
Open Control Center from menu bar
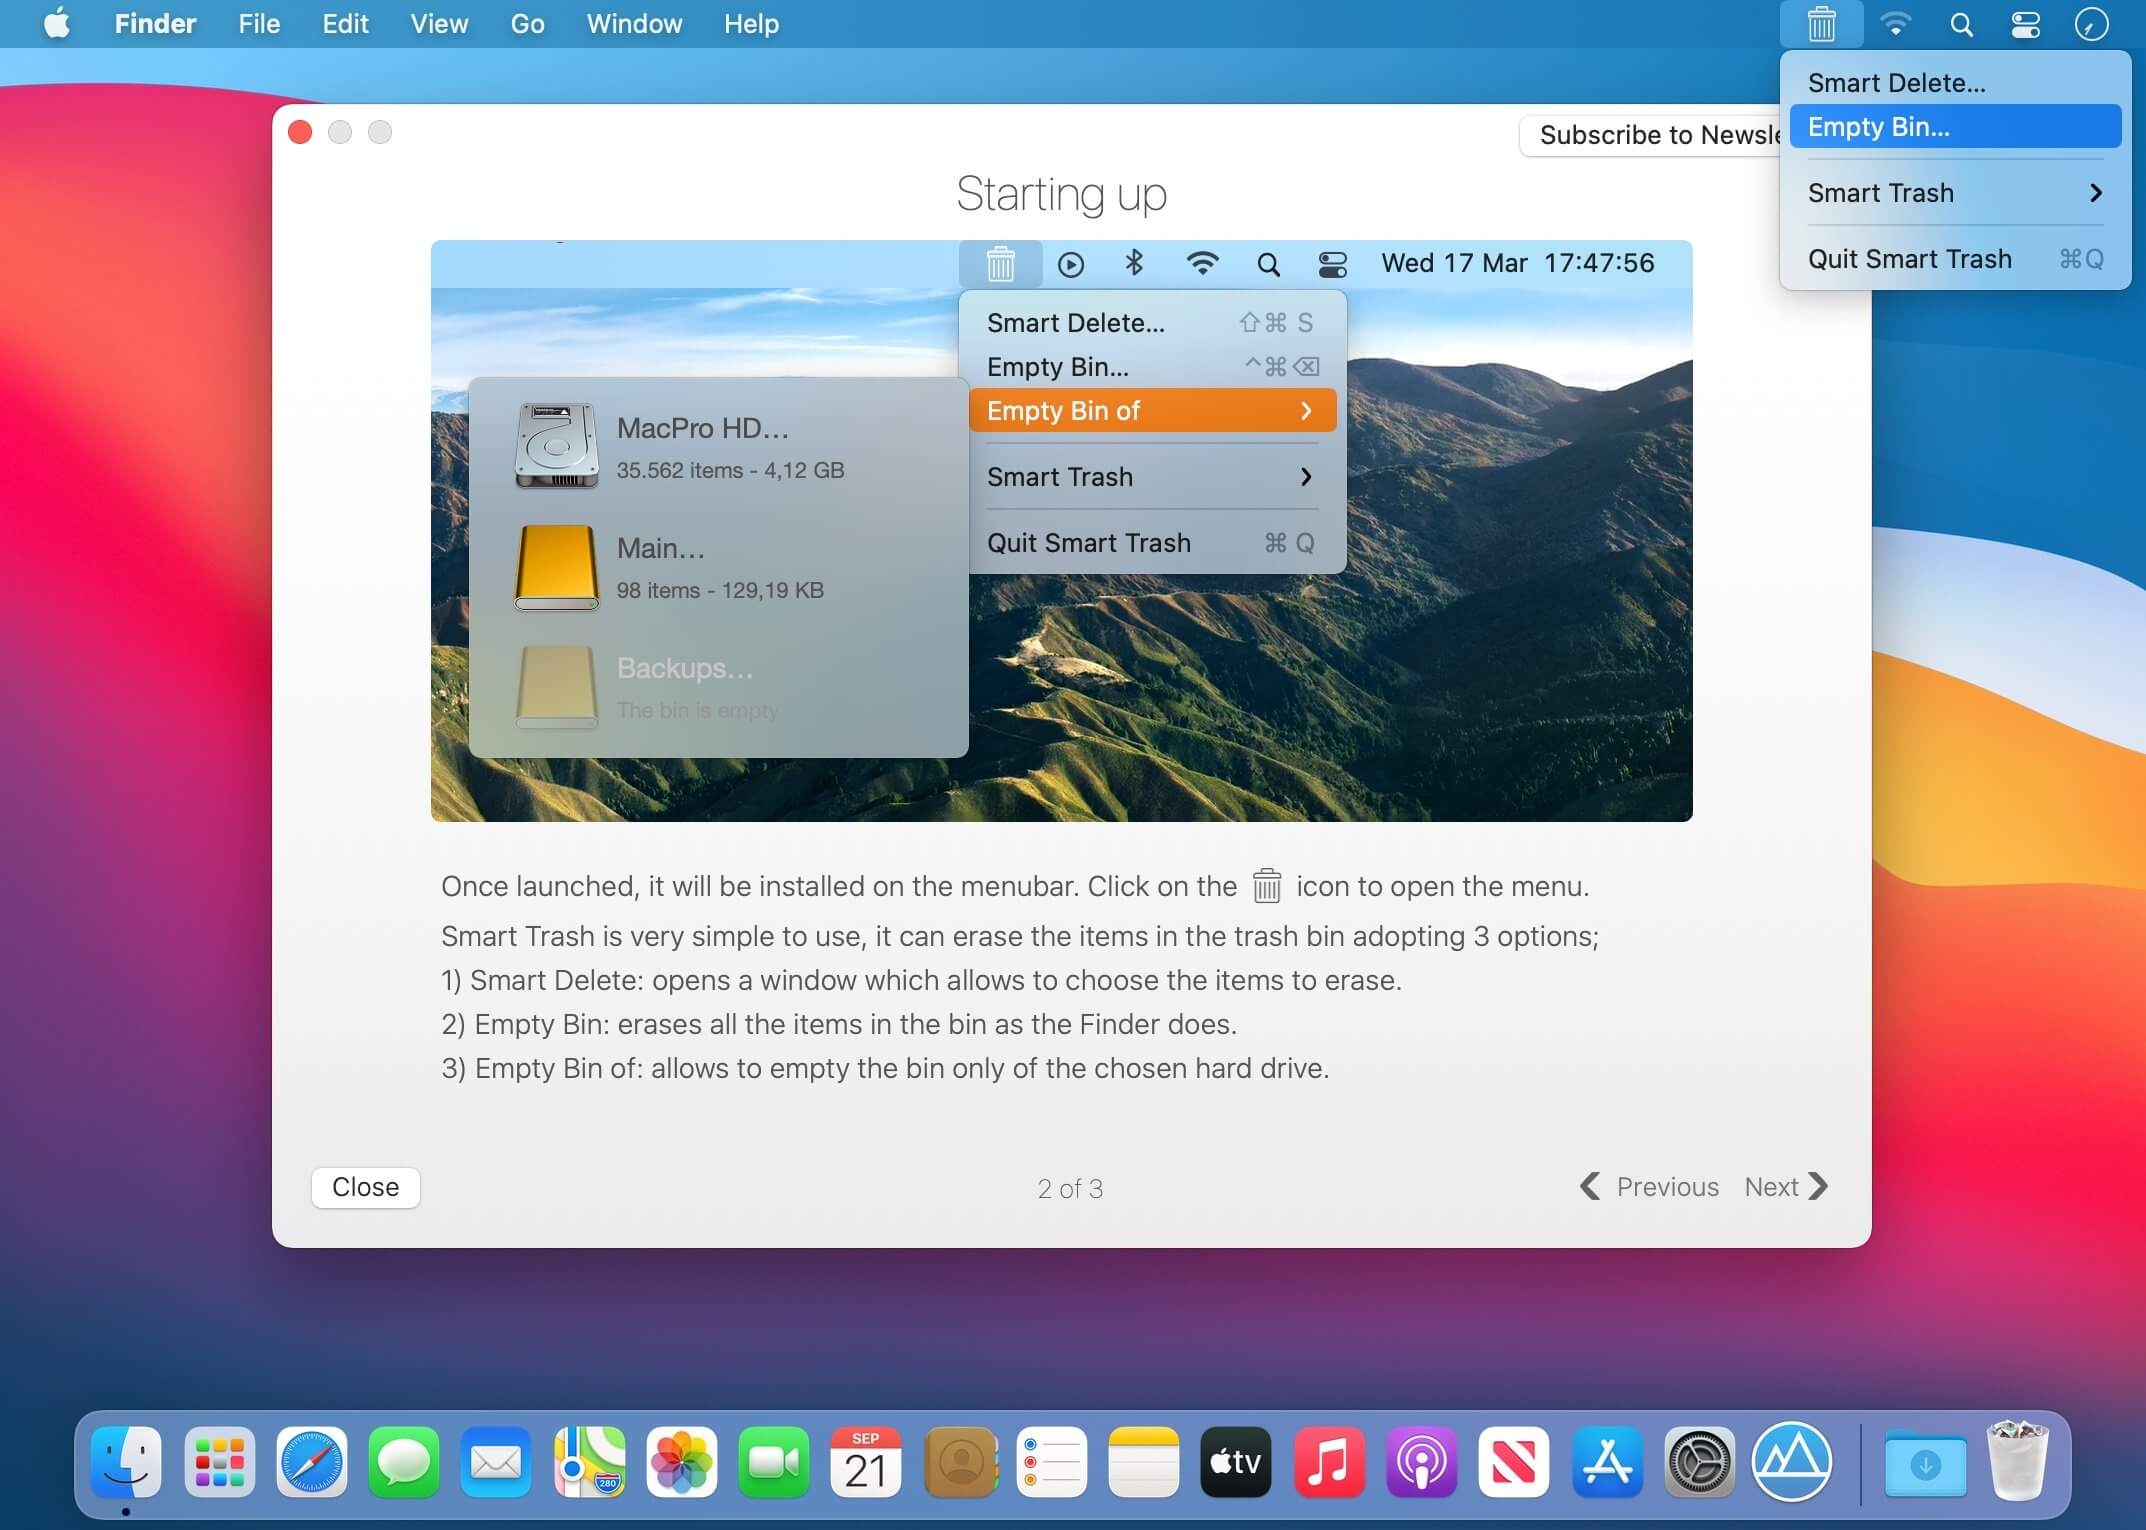click(2026, 24)
